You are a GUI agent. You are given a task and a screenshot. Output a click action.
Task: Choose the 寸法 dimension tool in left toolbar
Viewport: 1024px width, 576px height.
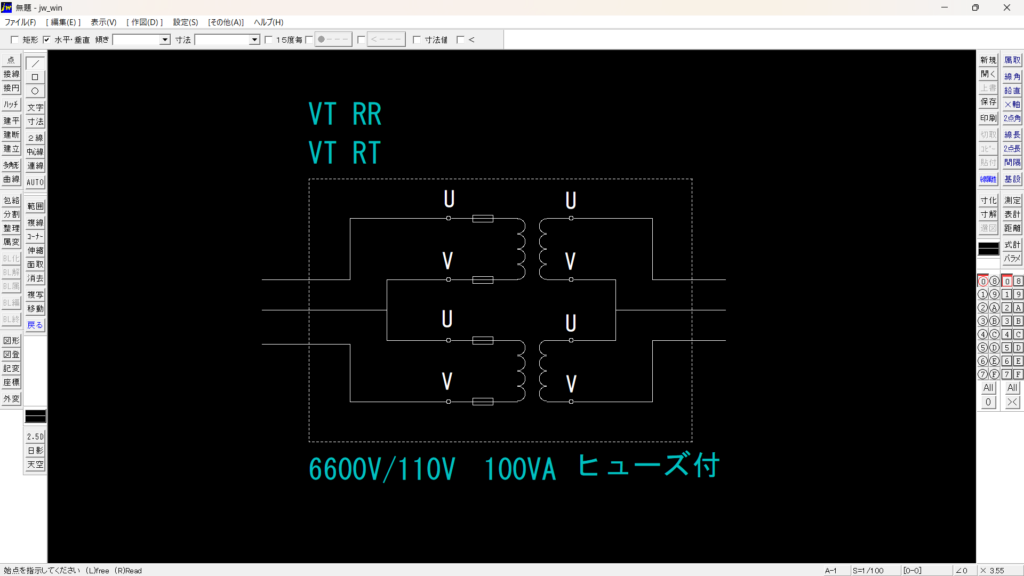pyautogui.click(x=35, y=121)
